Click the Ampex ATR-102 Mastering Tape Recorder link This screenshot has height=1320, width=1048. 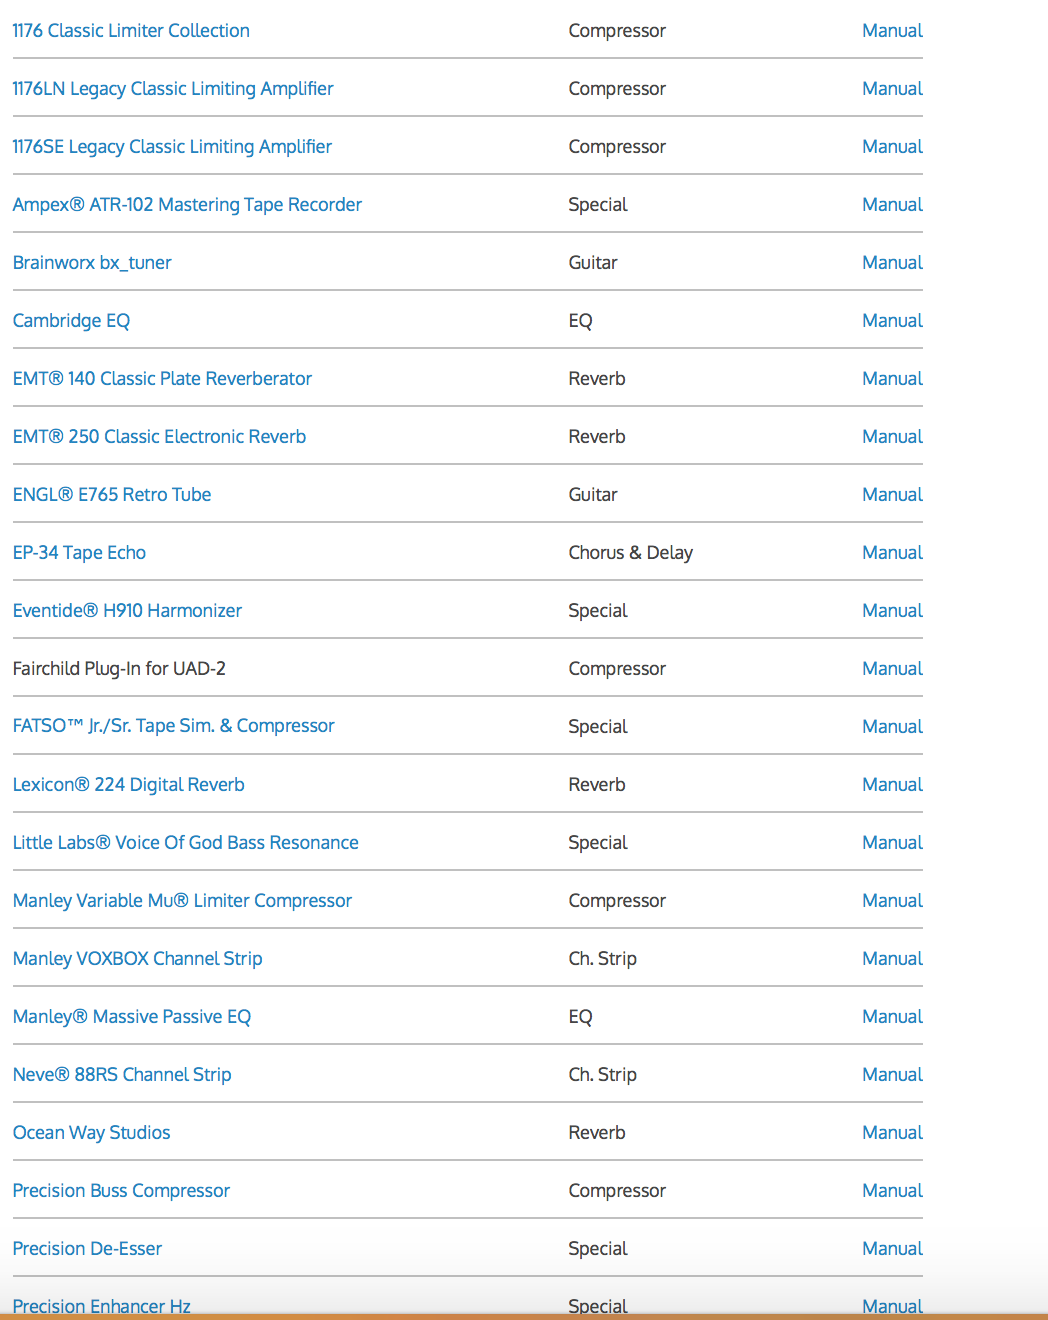point(187,205)
